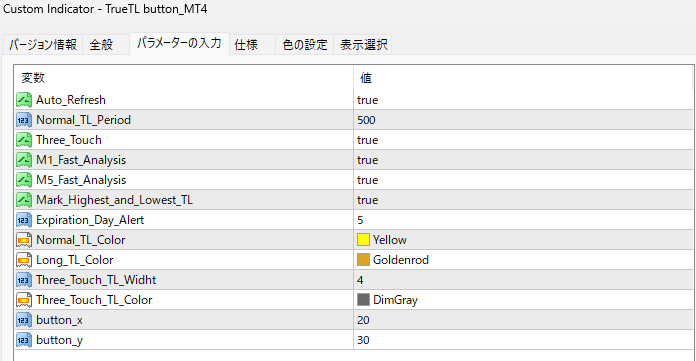The height and width of the screenshot is (361, 696).
Task: Click the boolean icon next to Three_Touch
Action: [24, 140]
